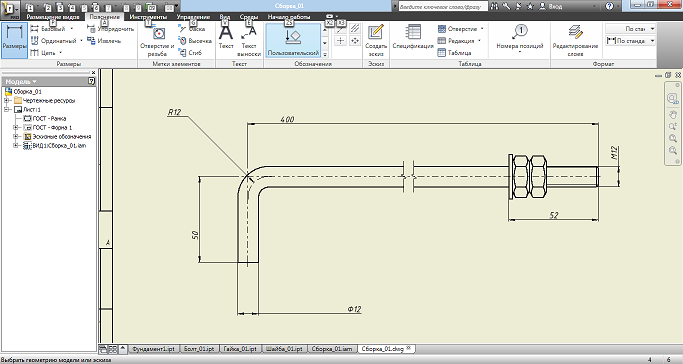Activate the Текст выноски leader text tool
The image size is (683, 364).
click(249, 41)
